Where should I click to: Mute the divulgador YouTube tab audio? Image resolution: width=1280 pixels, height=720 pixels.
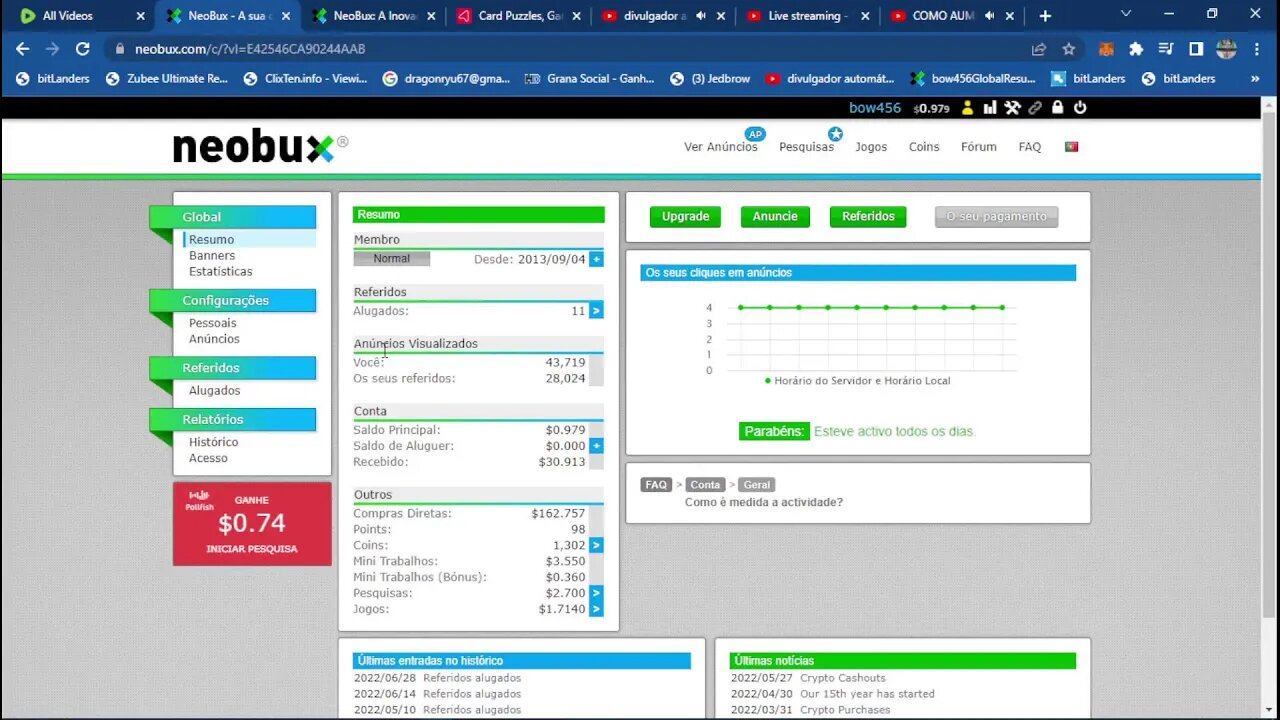tap(700, 16)
